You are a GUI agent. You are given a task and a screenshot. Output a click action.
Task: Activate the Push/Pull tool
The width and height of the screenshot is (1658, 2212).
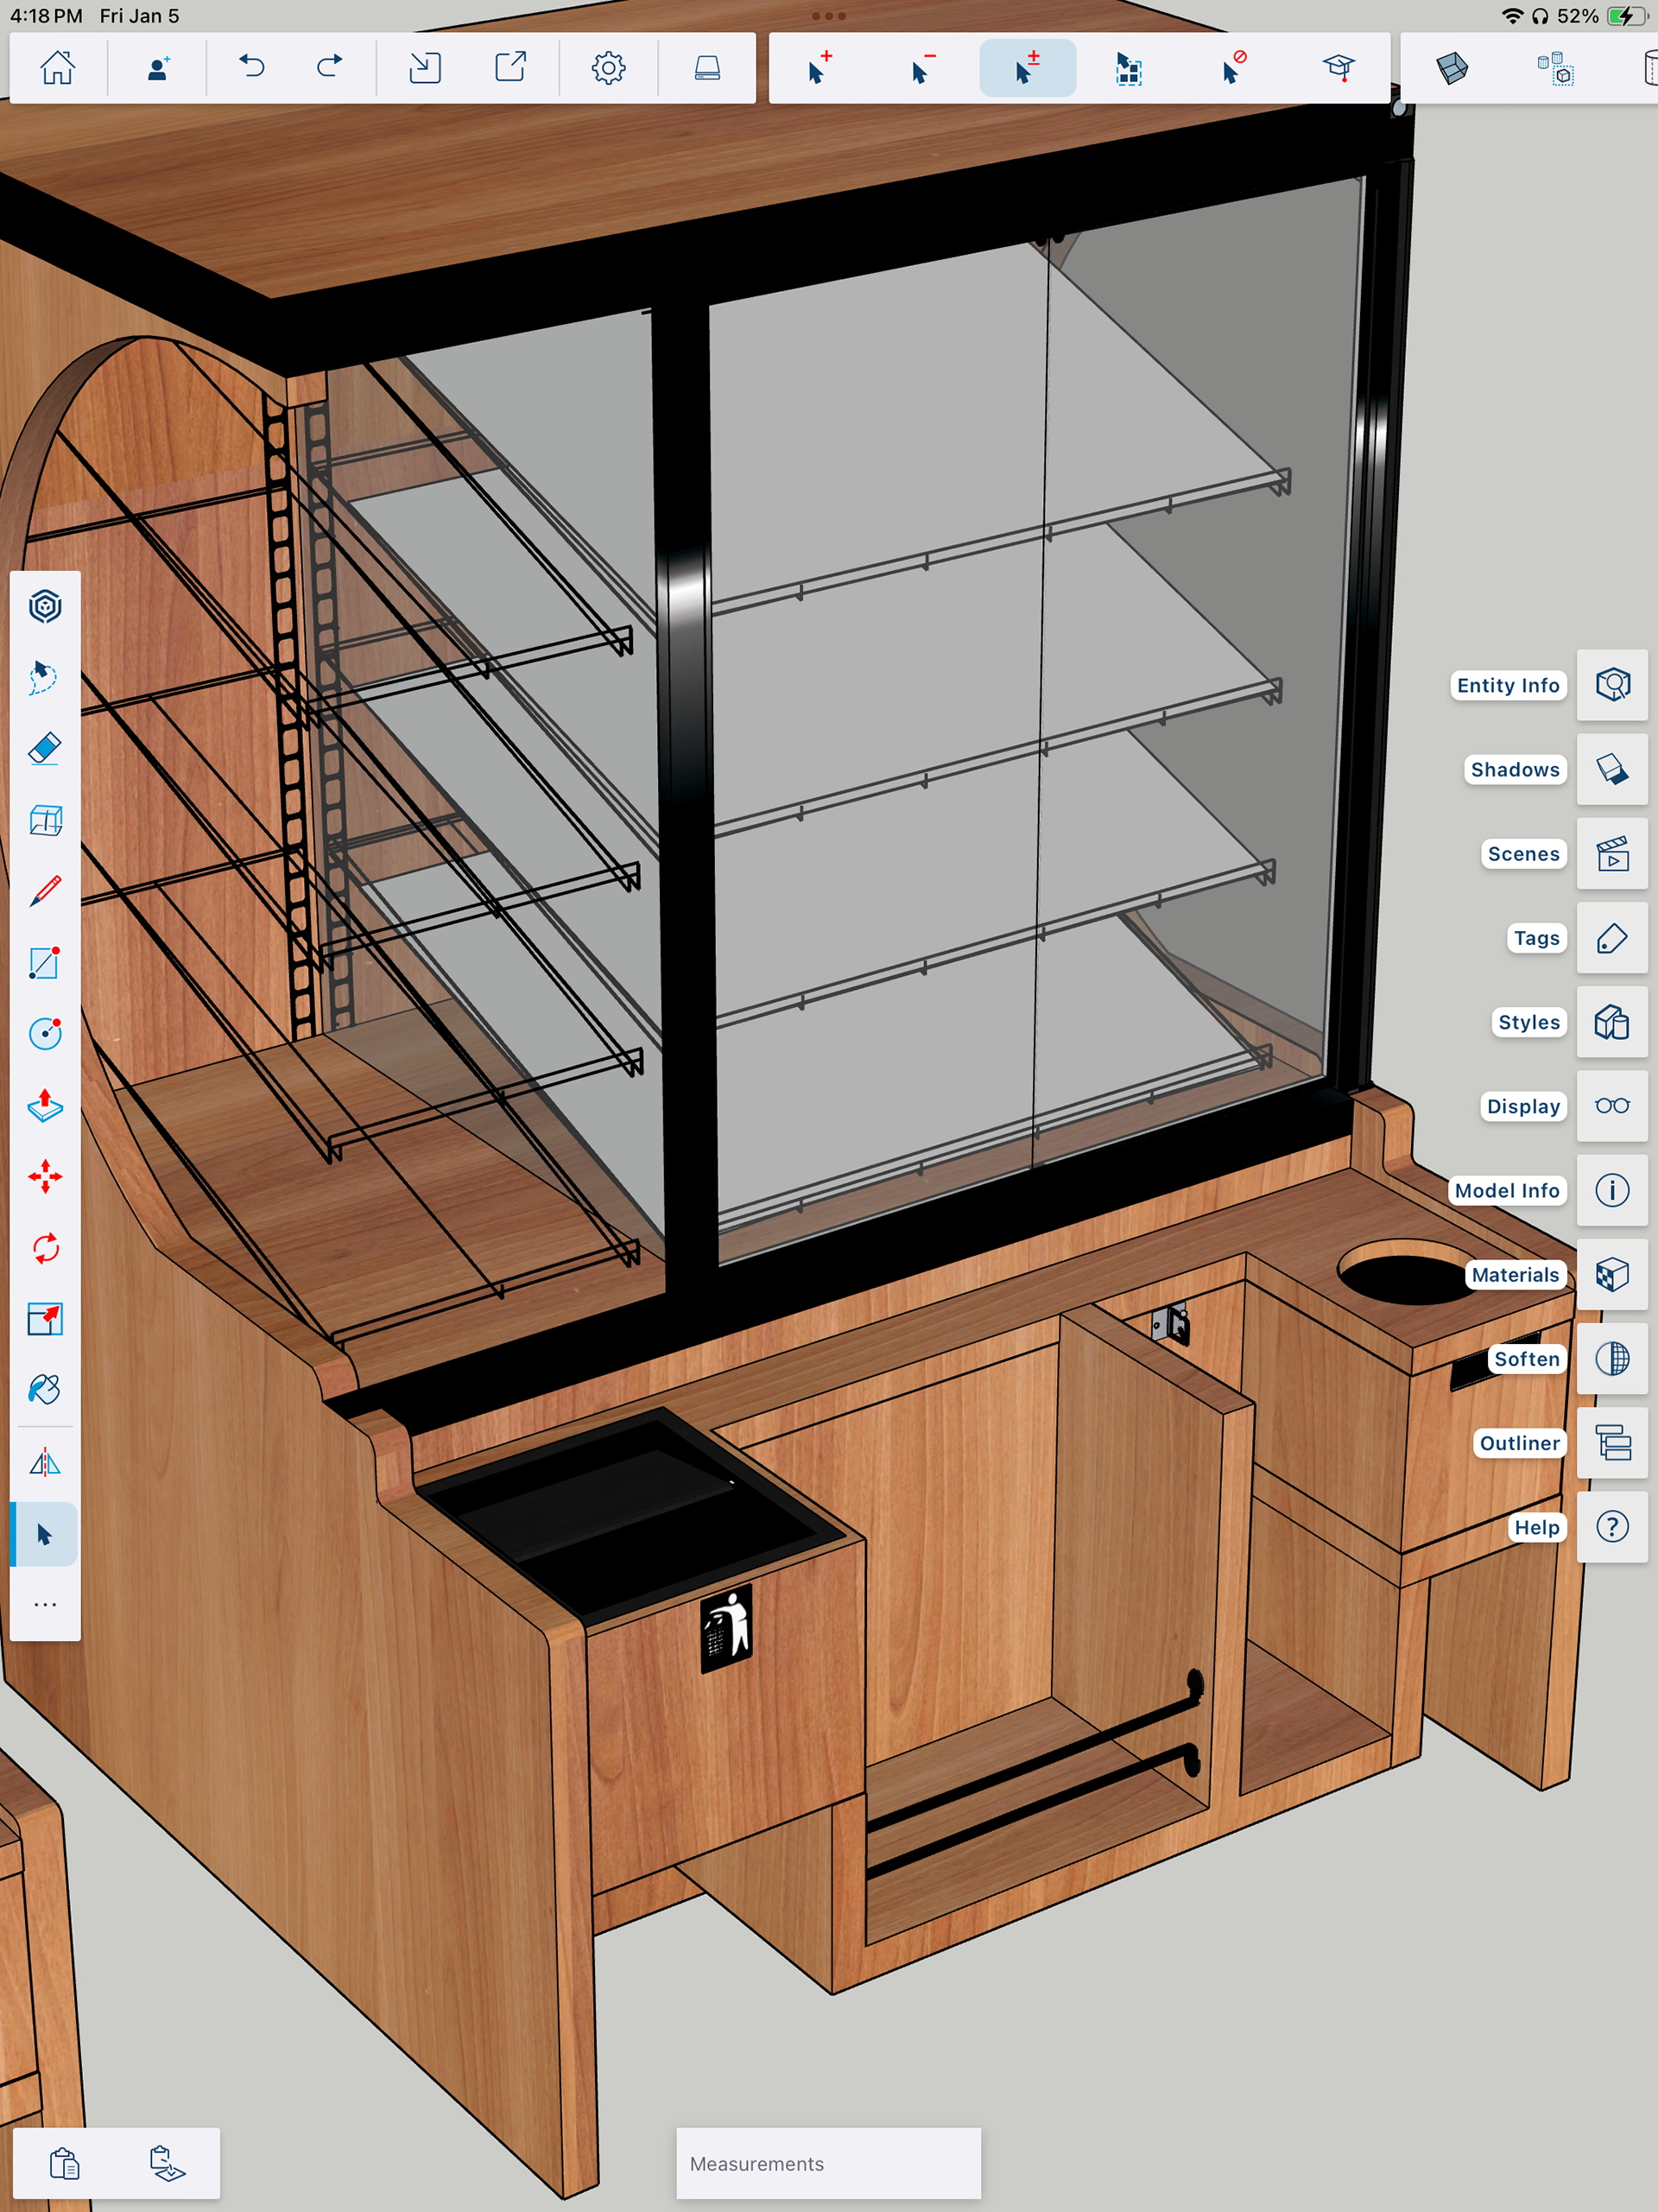point(45,1105)
